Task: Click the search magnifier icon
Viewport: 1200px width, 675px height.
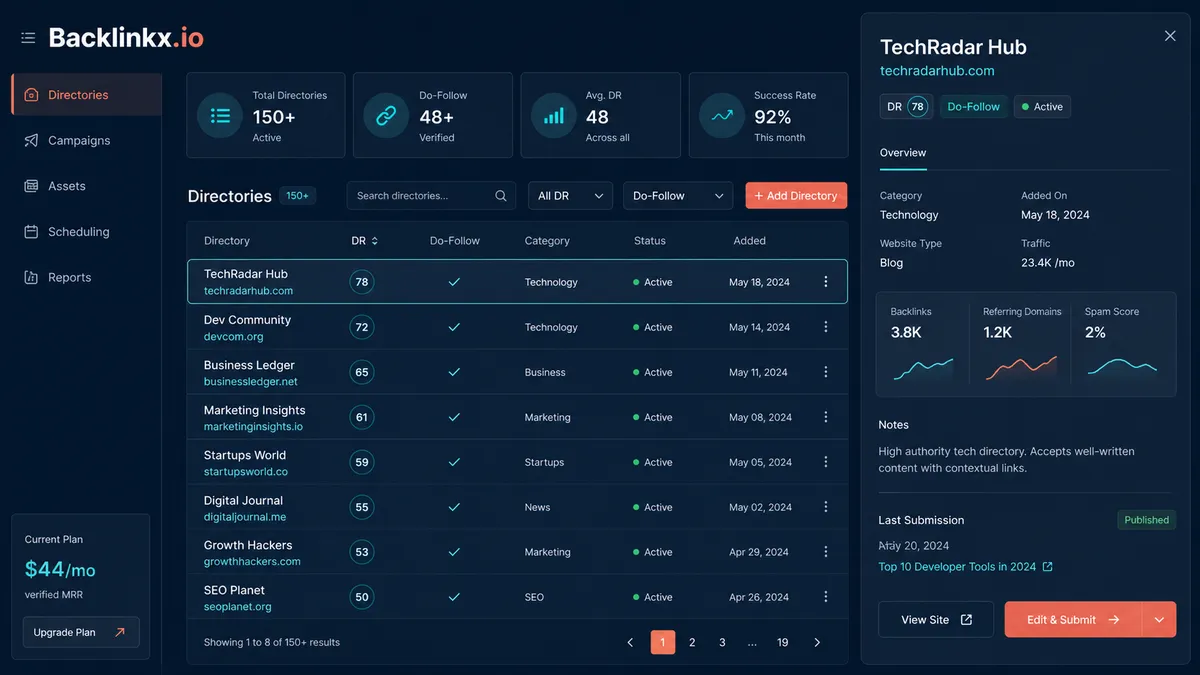Action: click(501, 196)
